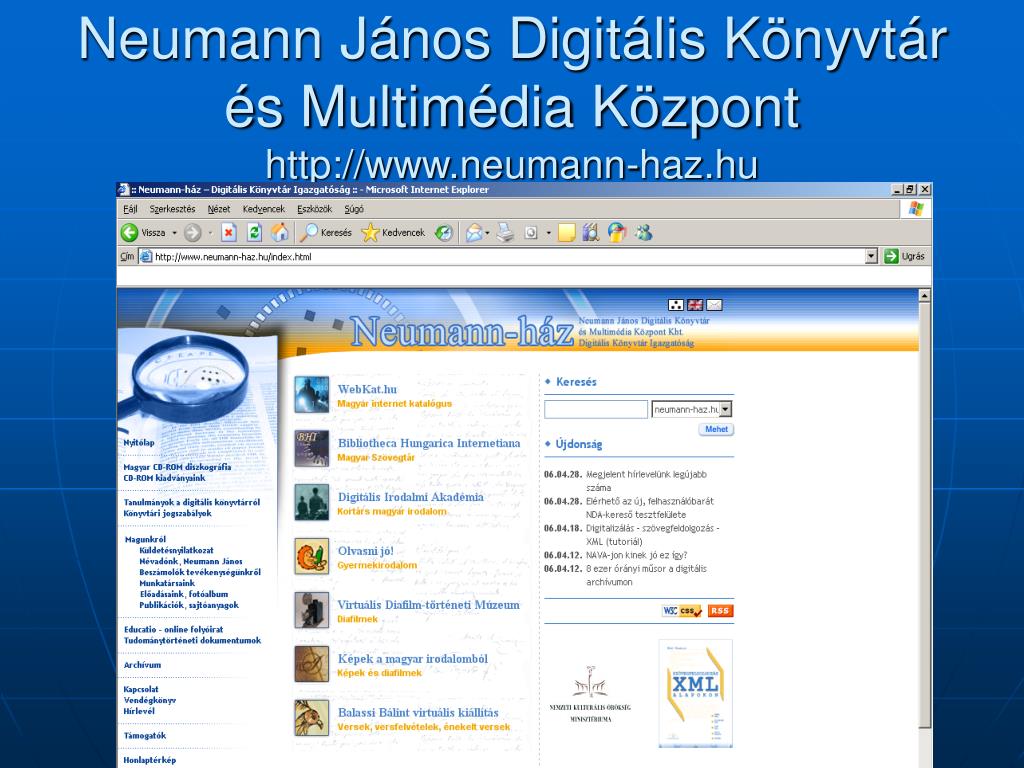Open the back button history dropdown
The height and width of the screenshot is (768, 1024).
pyautogui.click(x=174, y=232)
